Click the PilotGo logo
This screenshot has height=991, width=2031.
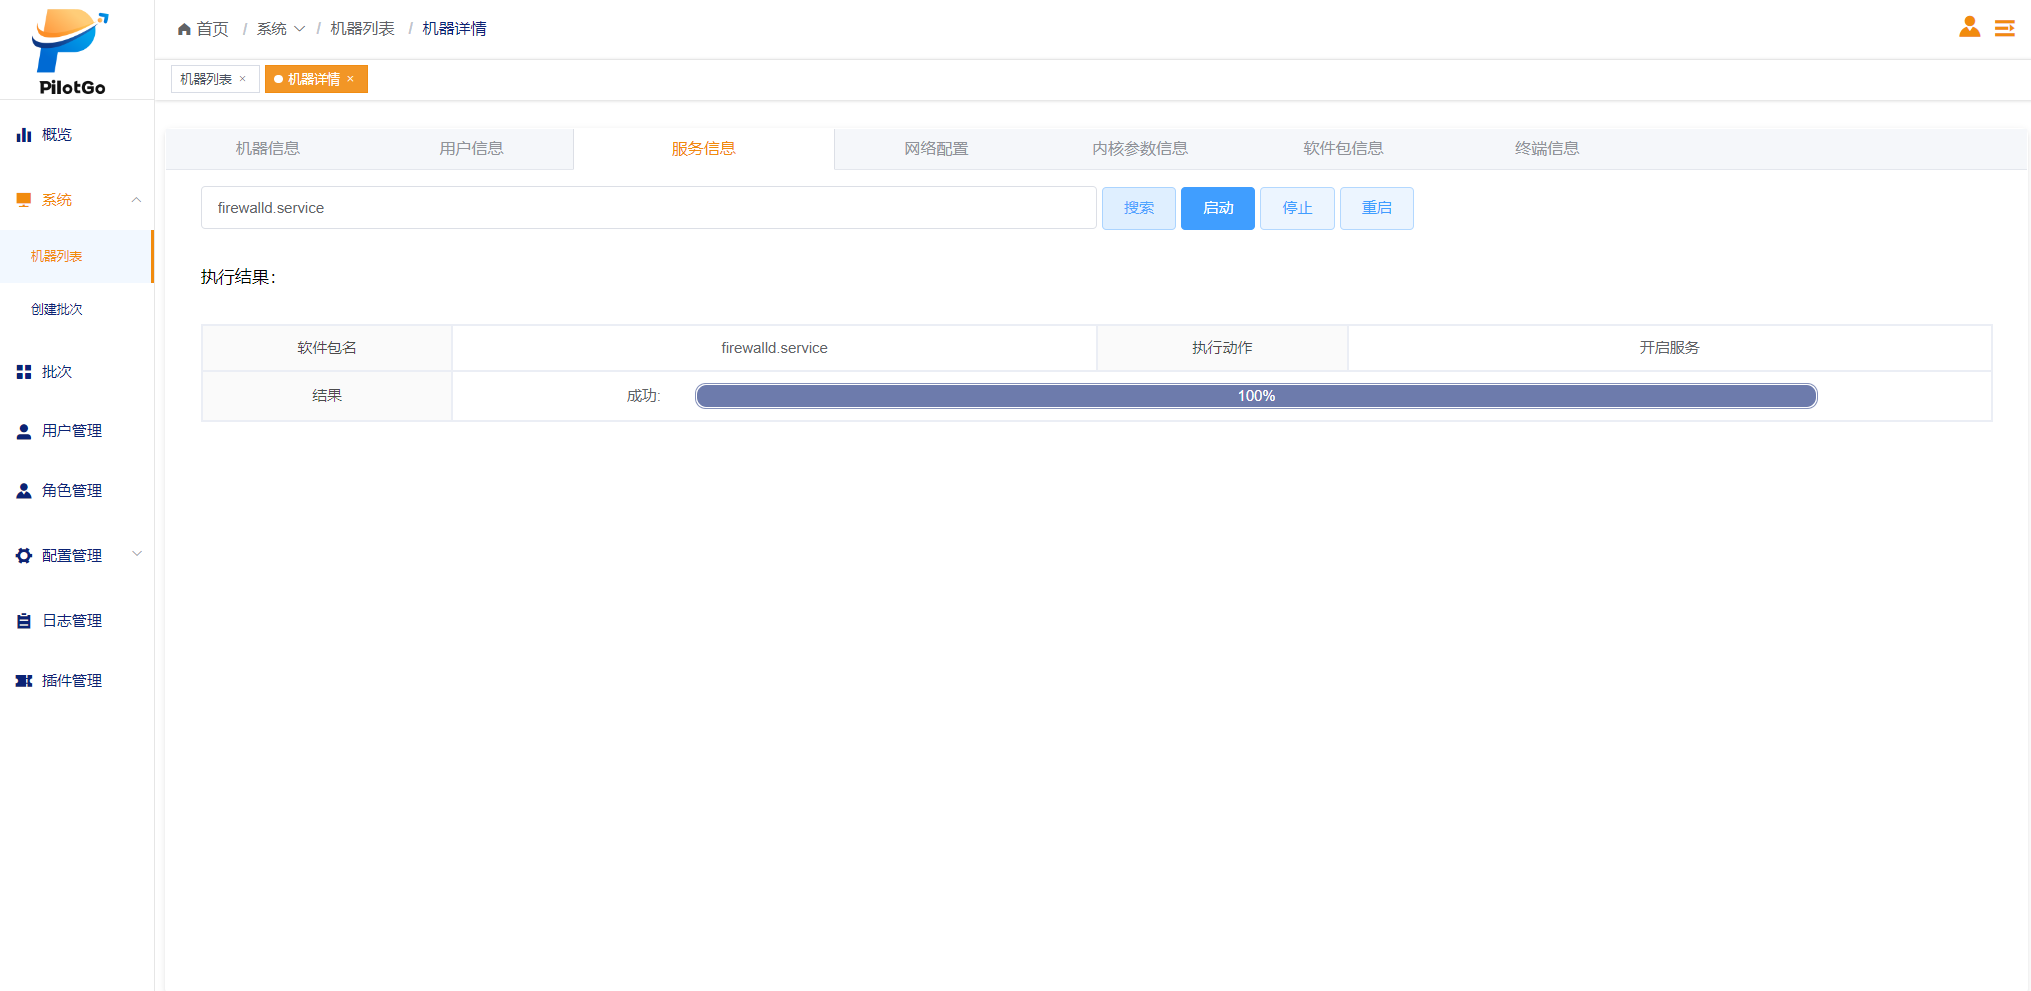(71, 52)
